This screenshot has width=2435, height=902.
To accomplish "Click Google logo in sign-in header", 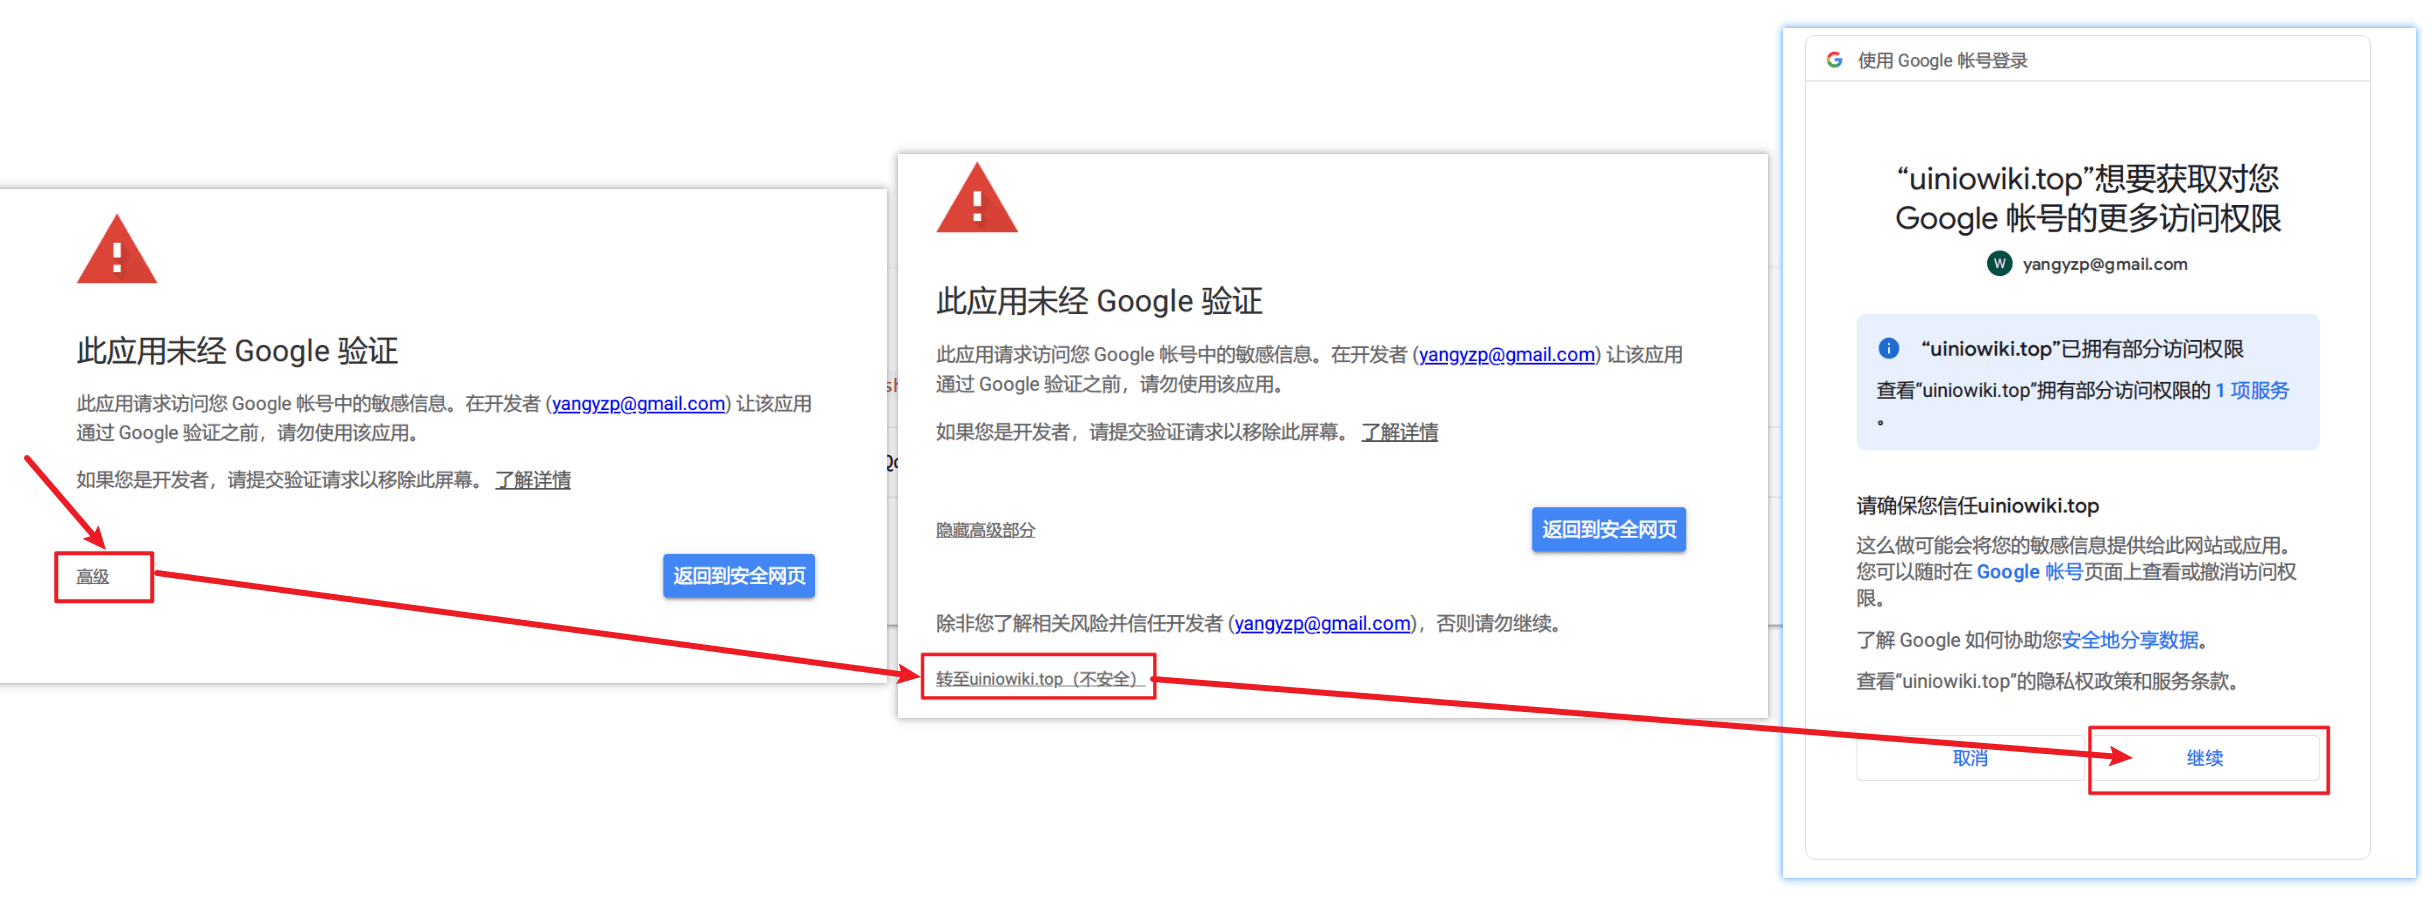I will coord(1834,60).
